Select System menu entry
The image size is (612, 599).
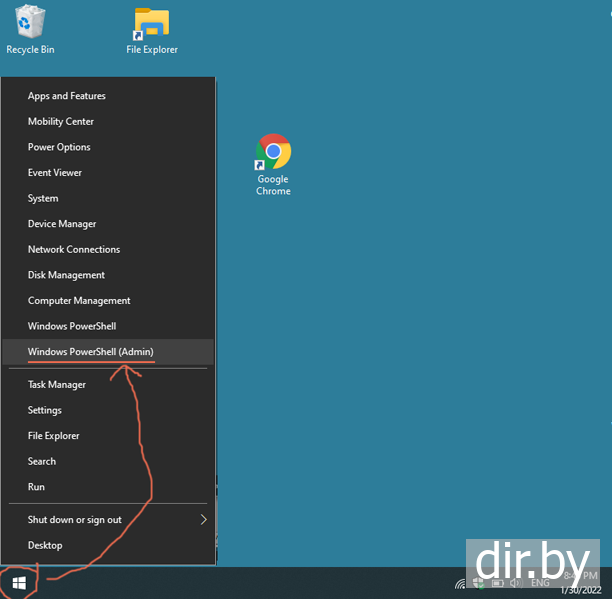coord(108,198)
